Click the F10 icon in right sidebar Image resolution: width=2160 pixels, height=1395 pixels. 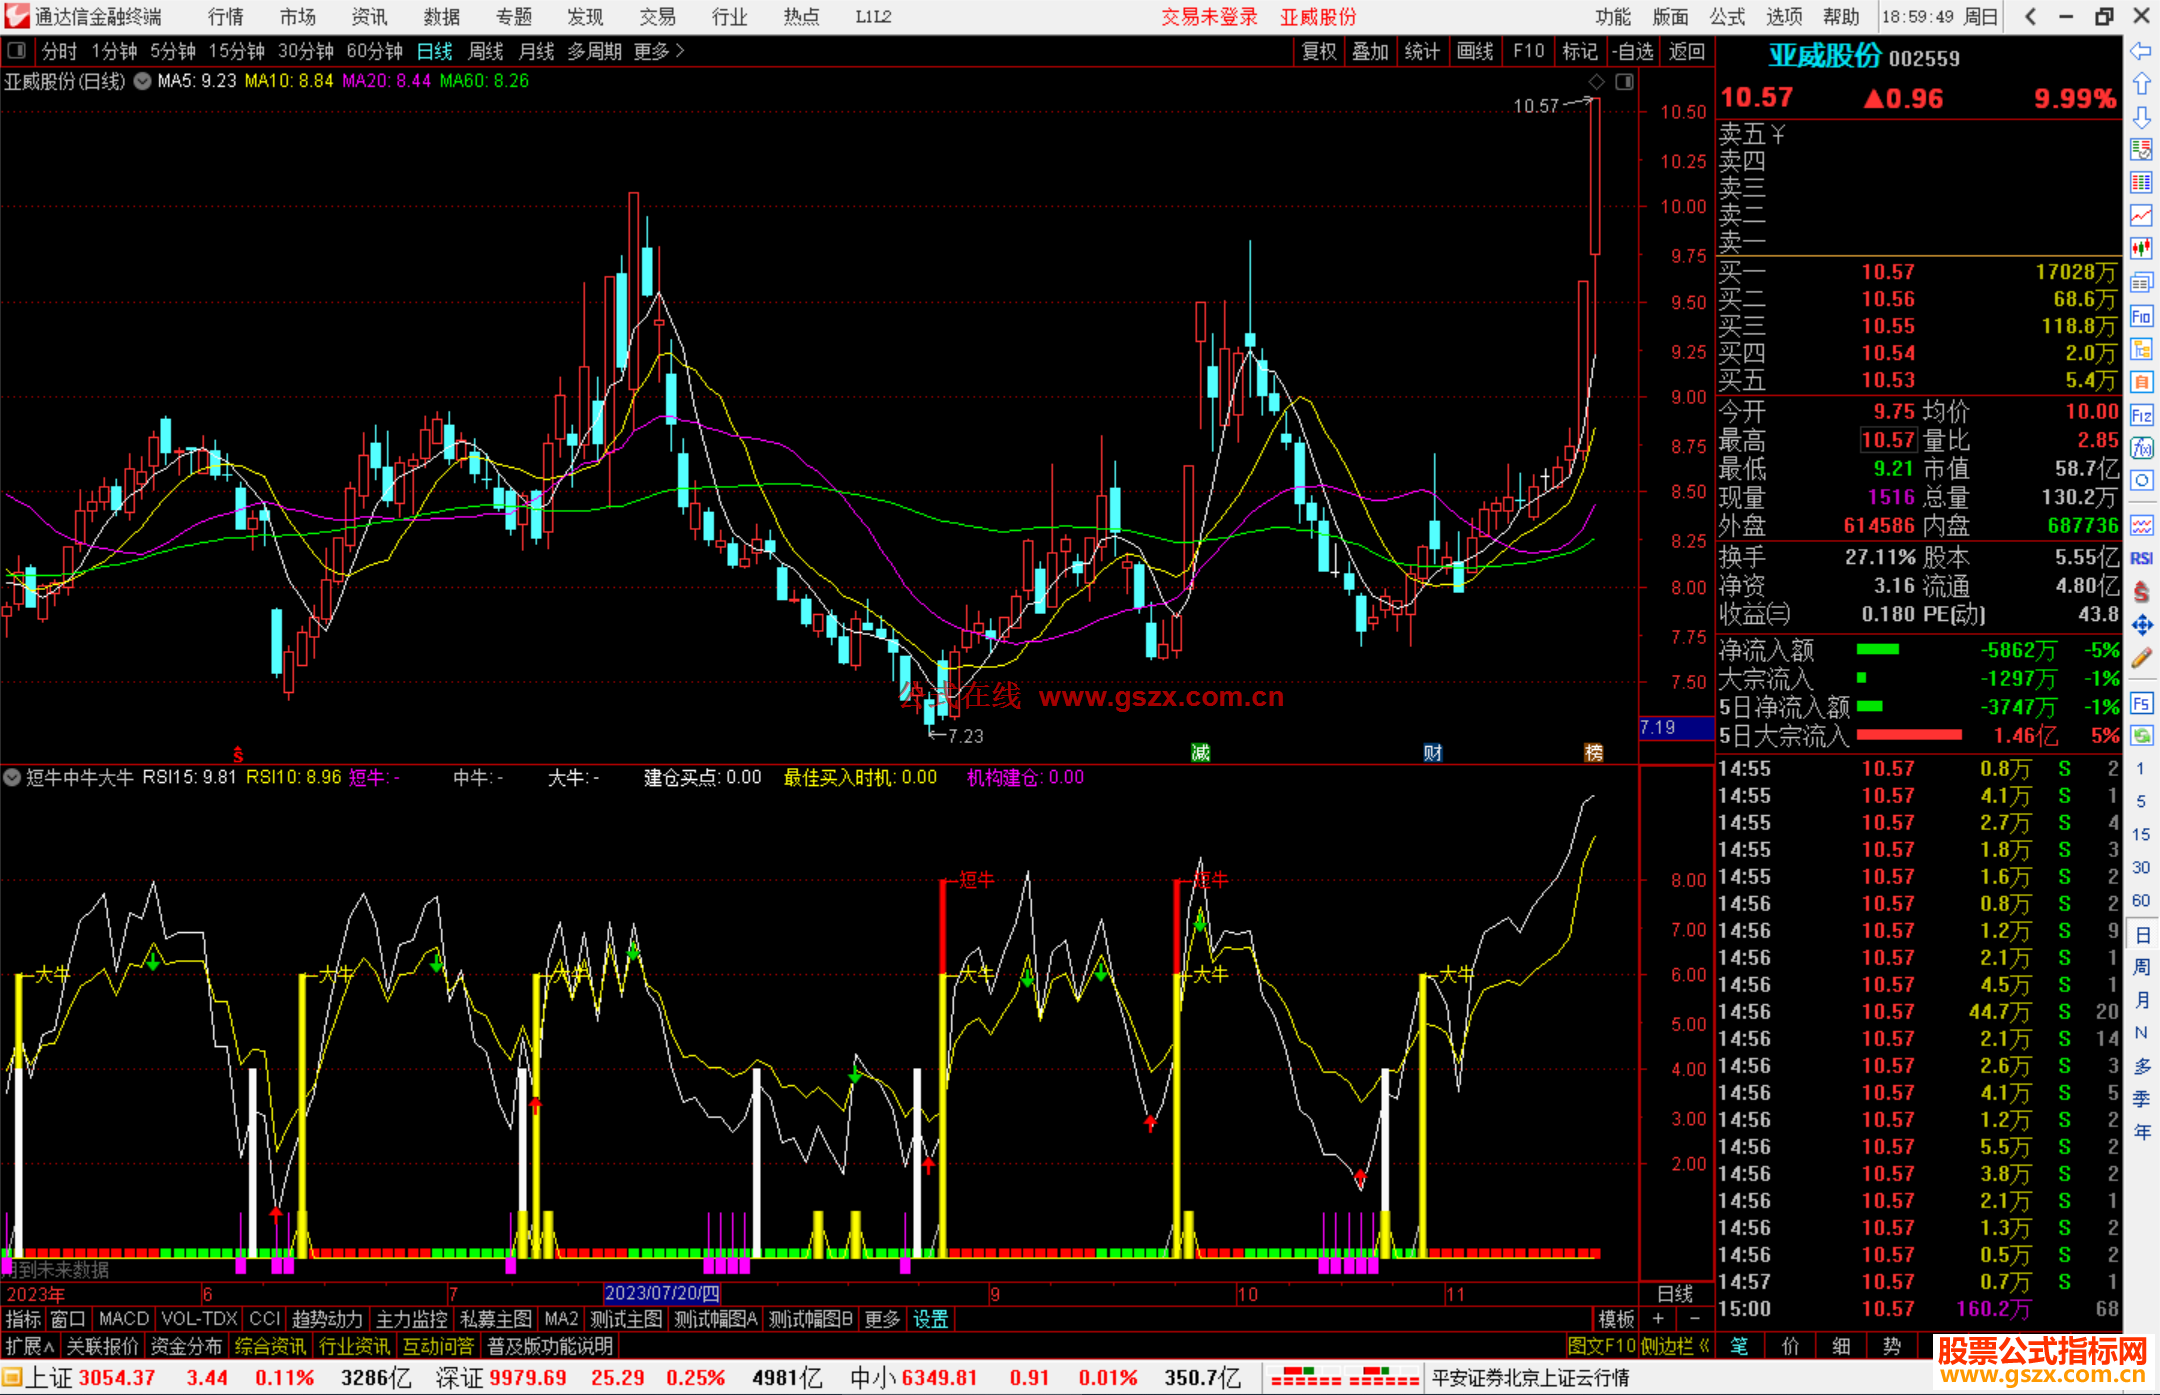[x=2141, y=317]
